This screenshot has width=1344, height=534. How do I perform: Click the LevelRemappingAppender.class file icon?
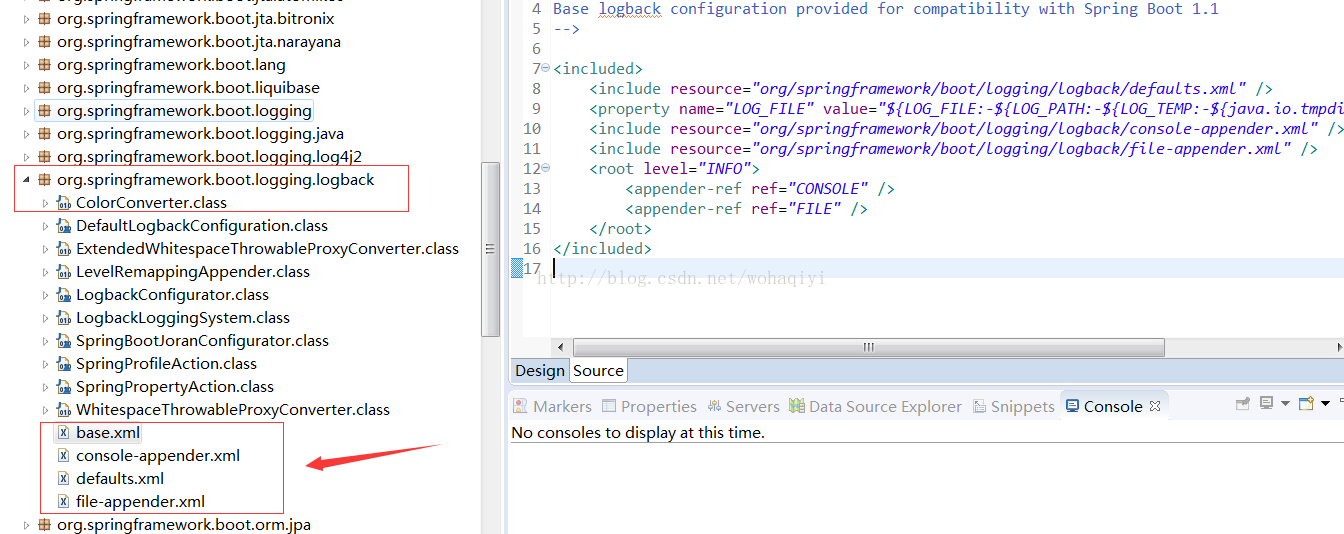[64, 272]
